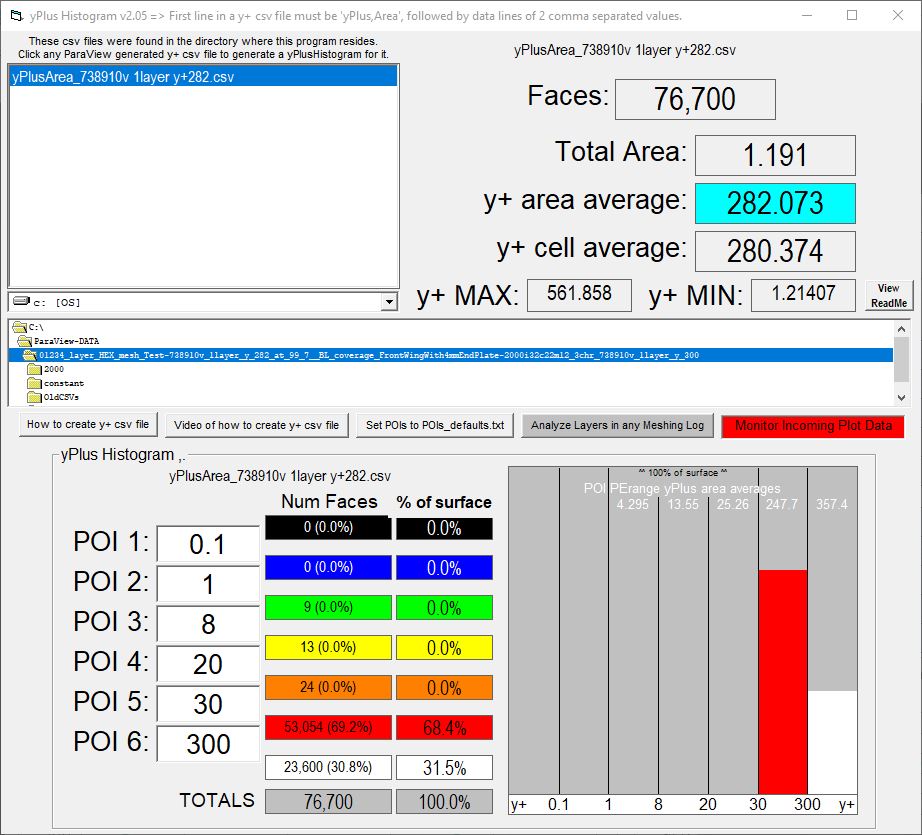Click the yPlus Histogram app icon in title bar
The height and width of the screenshot is (835, 922).
pos(15,16)
